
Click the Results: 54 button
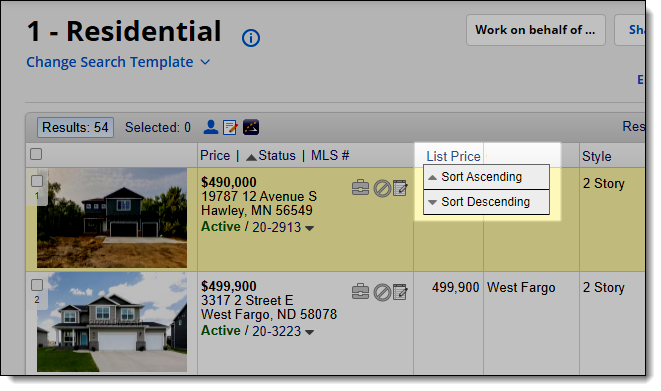coord(75,127)
